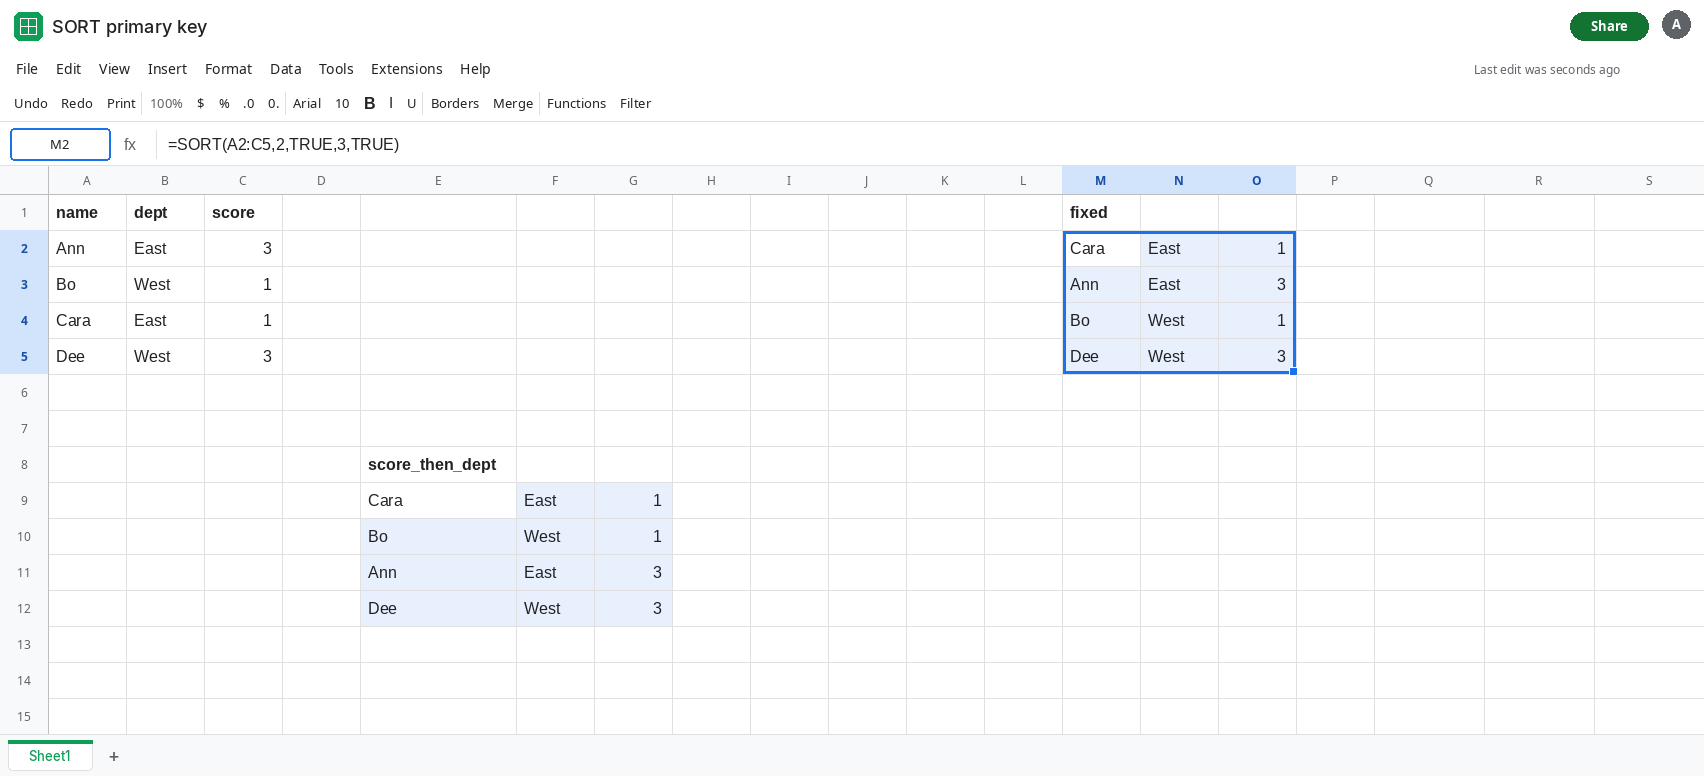Toggle the Filter in toolbar
1704x776 pixels.
click(635, 103)
